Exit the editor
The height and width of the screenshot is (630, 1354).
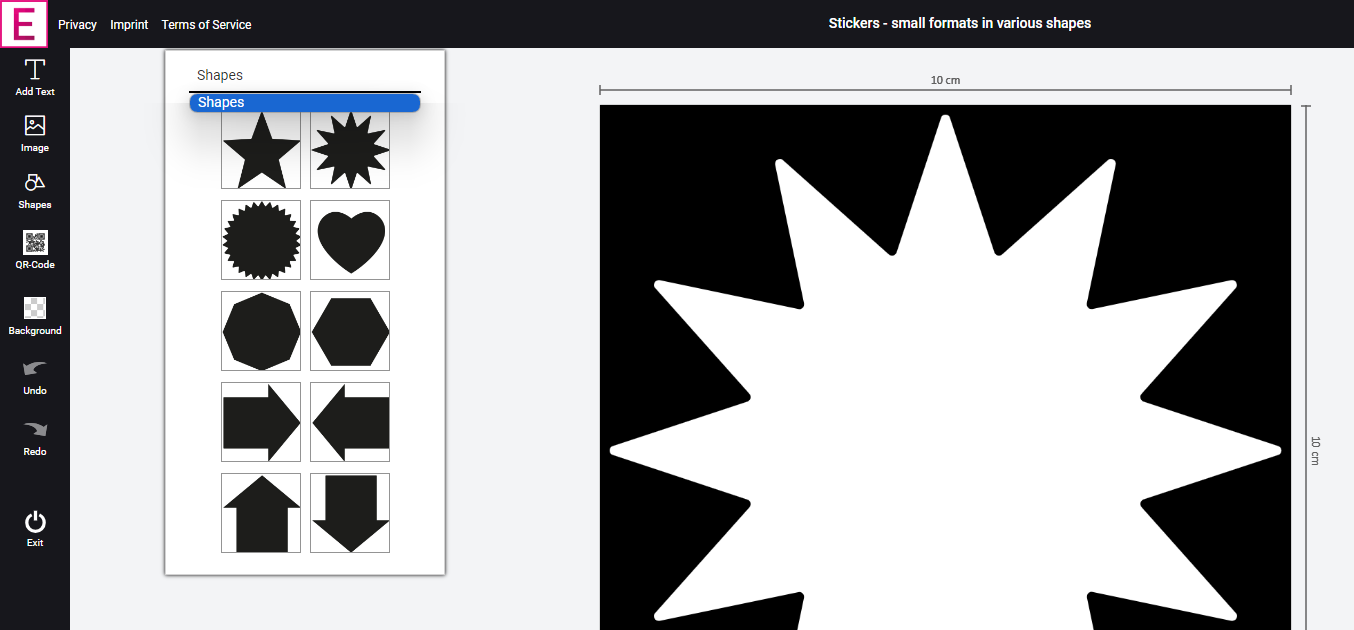pyautogui.click(x=35, y=529)
